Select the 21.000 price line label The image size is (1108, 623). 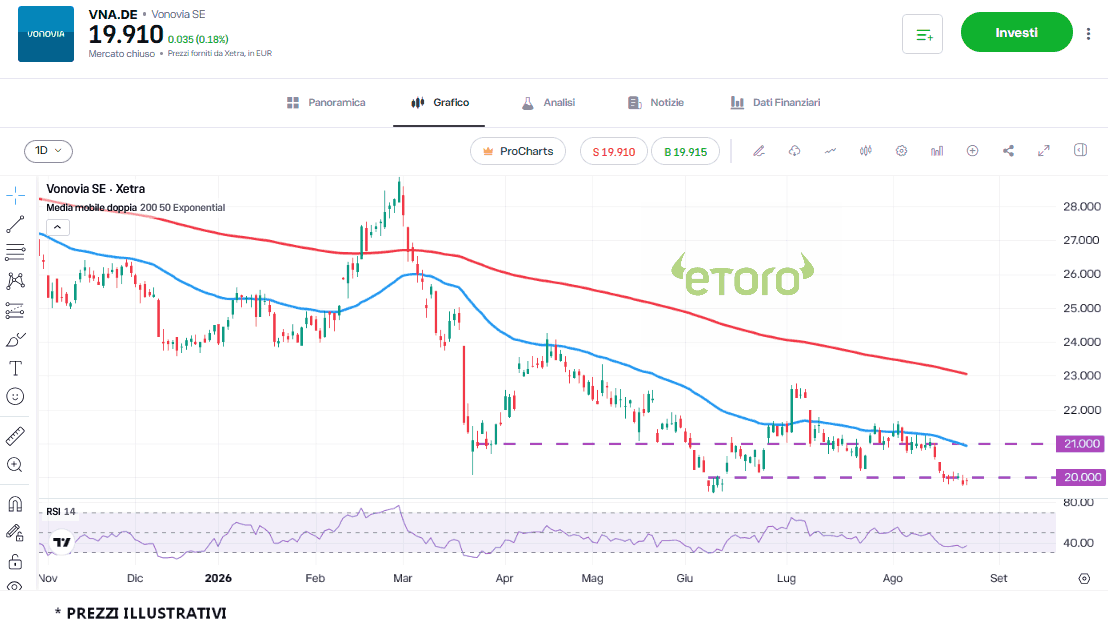pos(1078,444)
